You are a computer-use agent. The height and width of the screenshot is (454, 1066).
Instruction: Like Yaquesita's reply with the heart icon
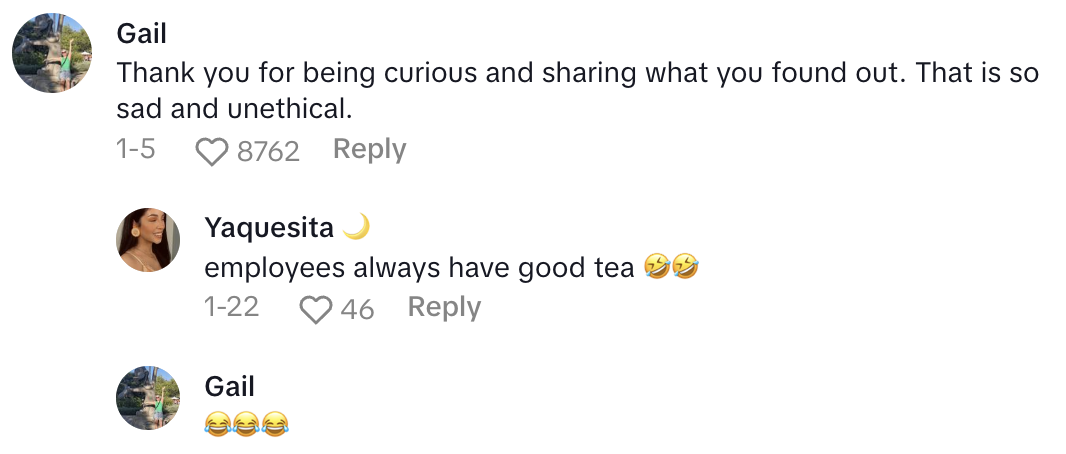316,309
